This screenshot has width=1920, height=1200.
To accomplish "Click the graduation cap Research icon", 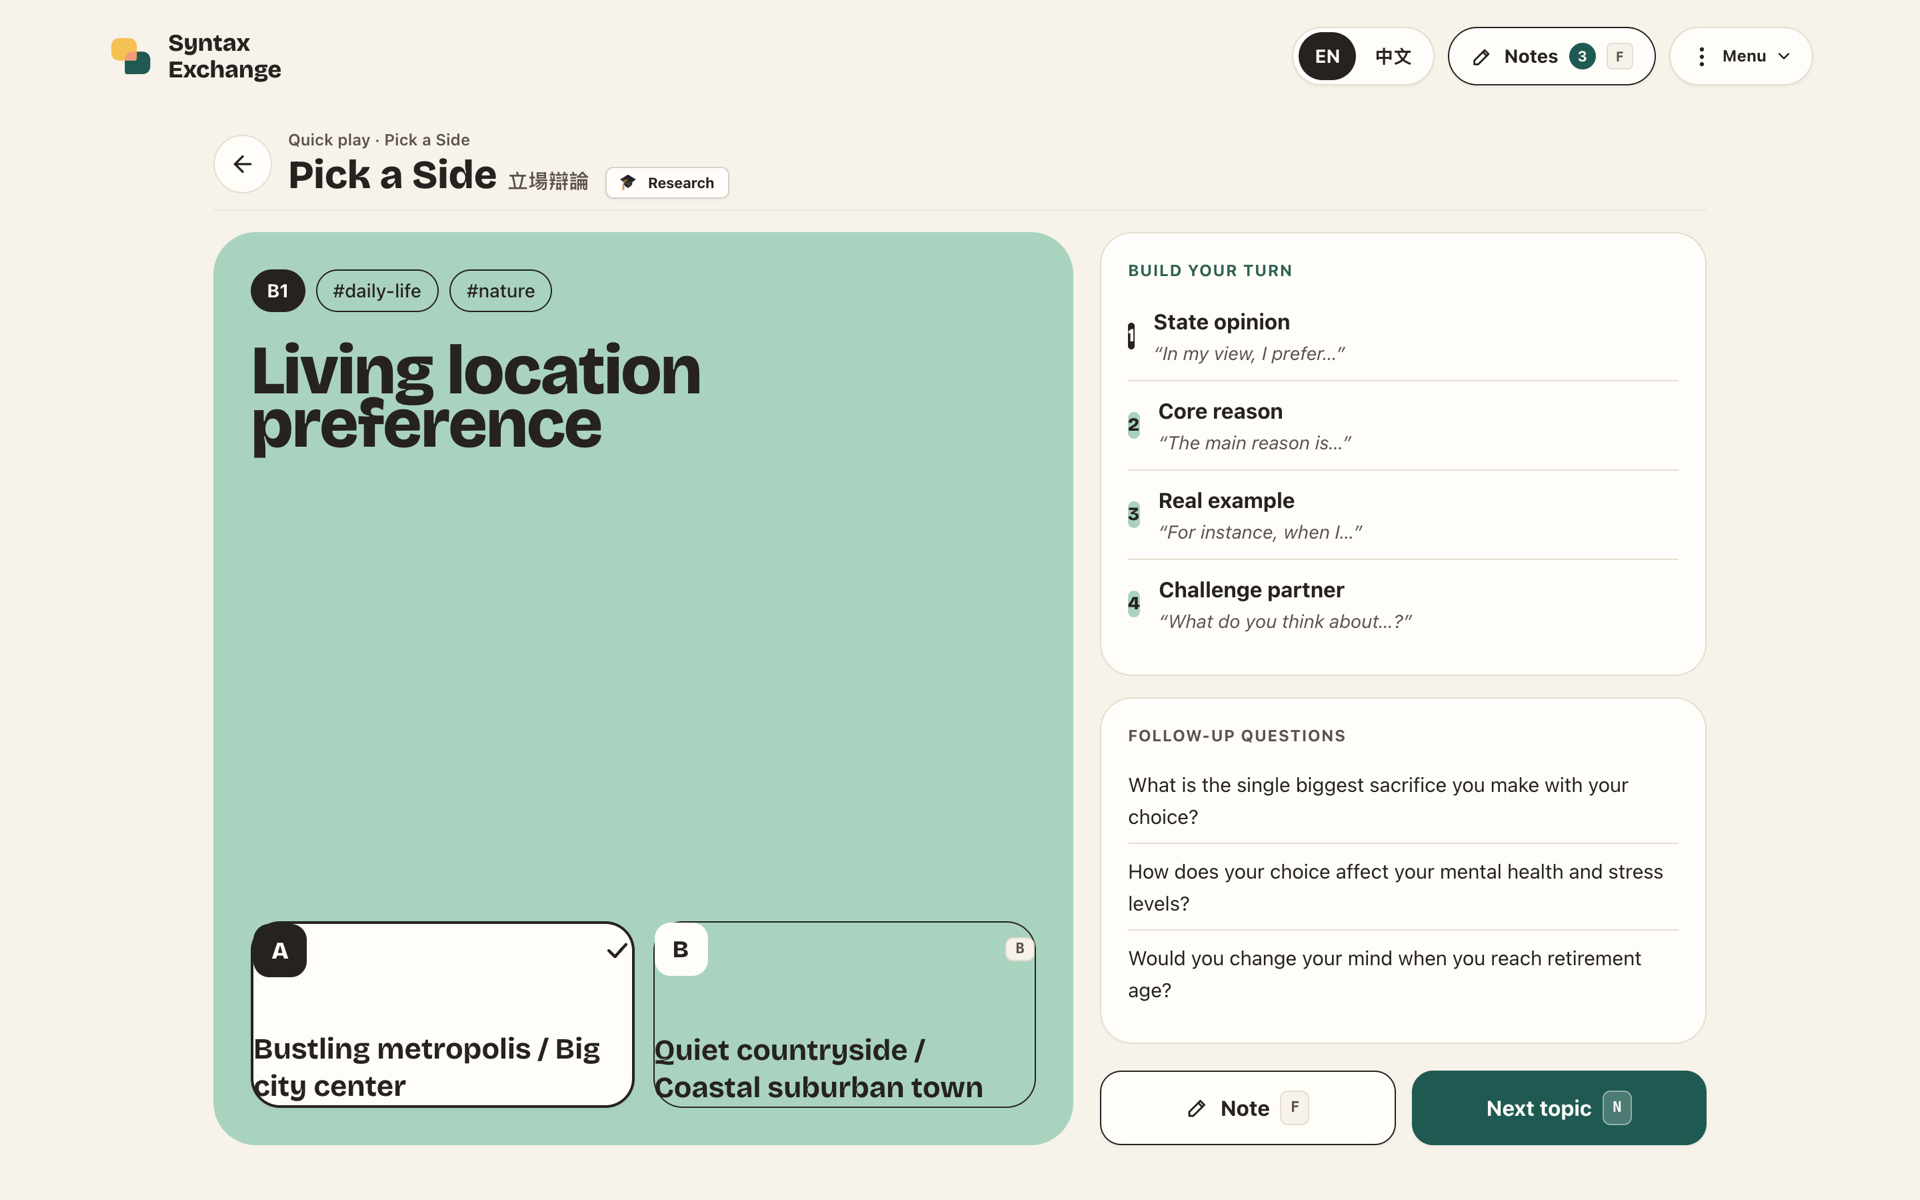I will pos(628,182).
